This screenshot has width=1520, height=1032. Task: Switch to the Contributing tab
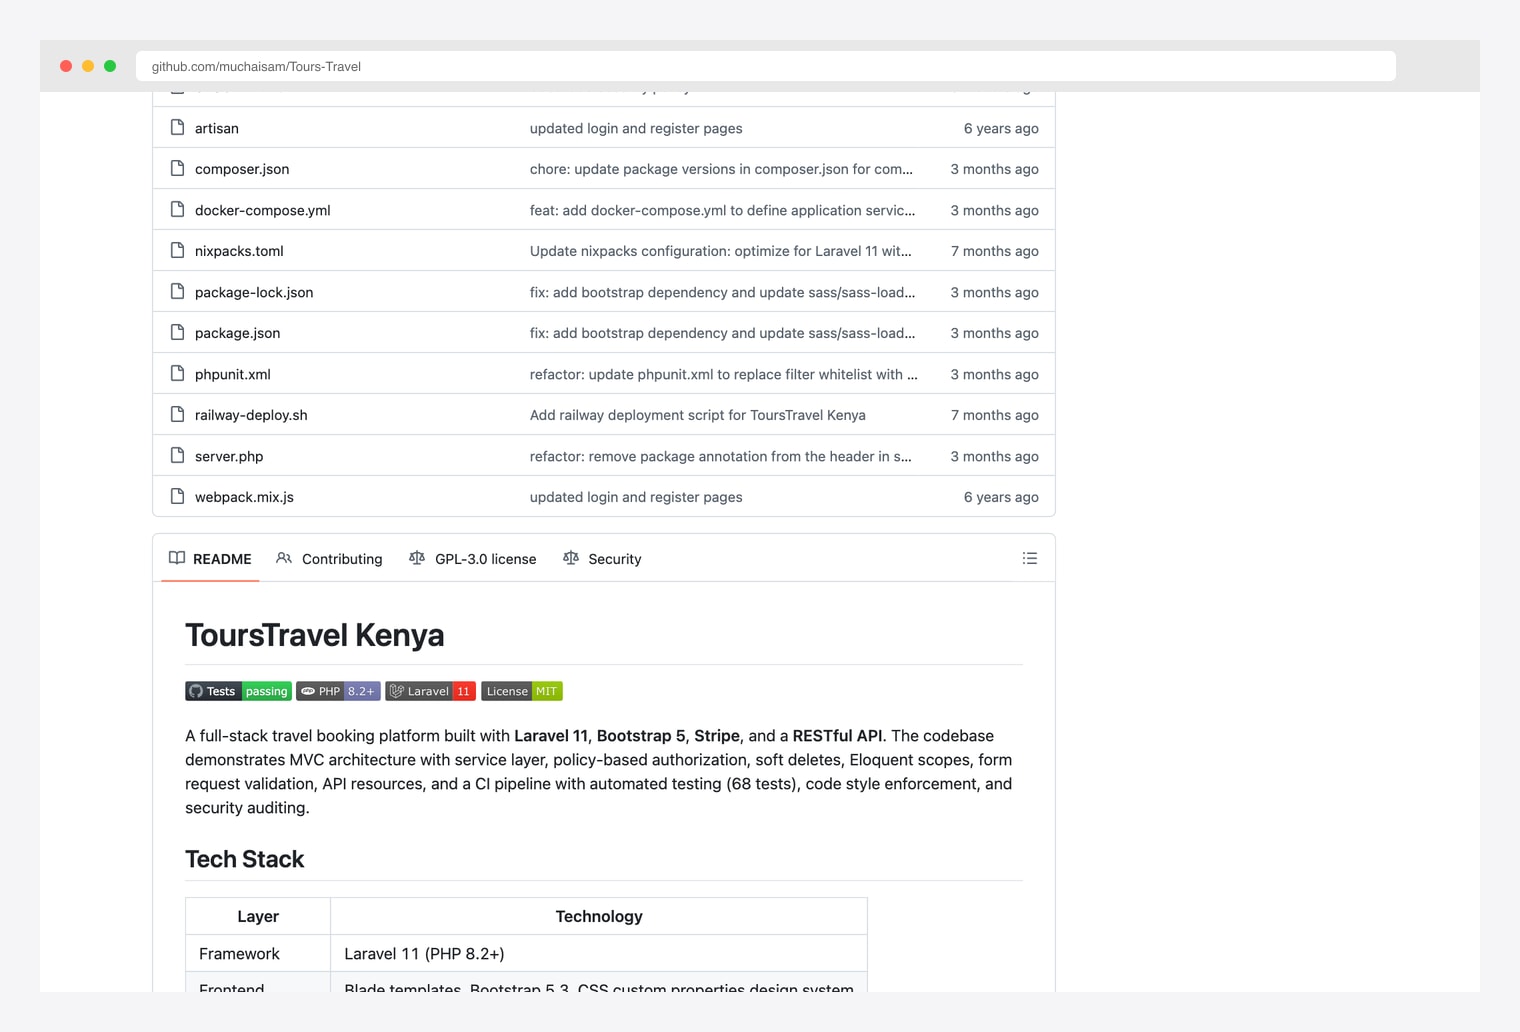[329, 559]
